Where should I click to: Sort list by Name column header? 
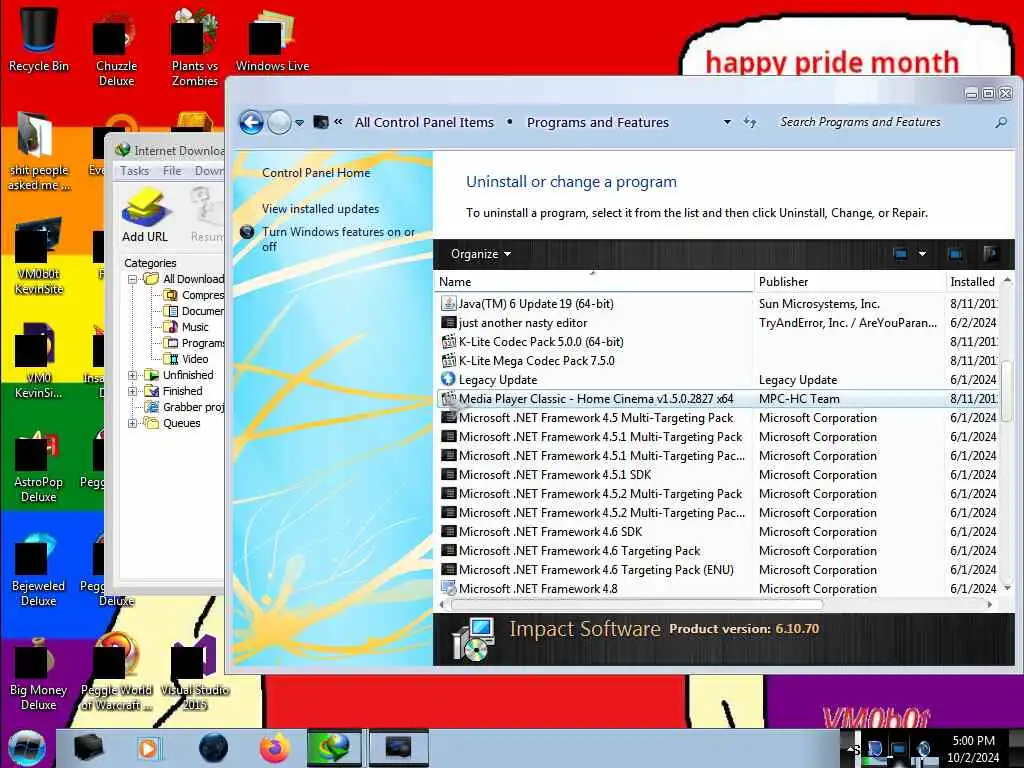click(x=594, y=281)
